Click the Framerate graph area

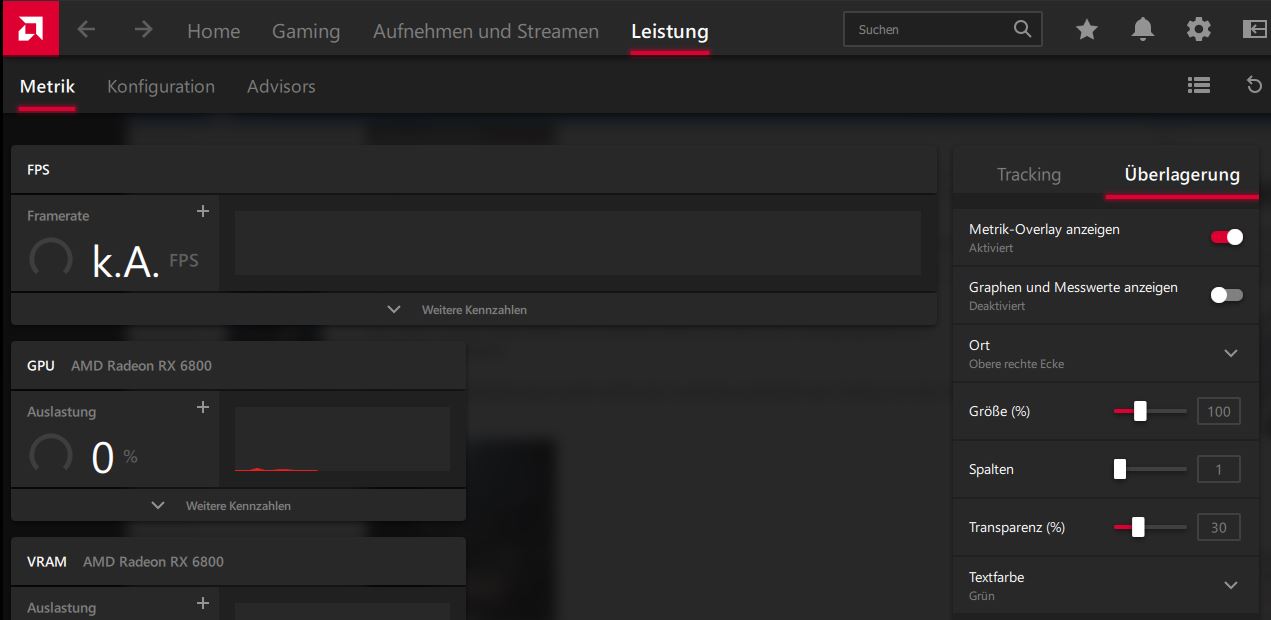point(578,243)
